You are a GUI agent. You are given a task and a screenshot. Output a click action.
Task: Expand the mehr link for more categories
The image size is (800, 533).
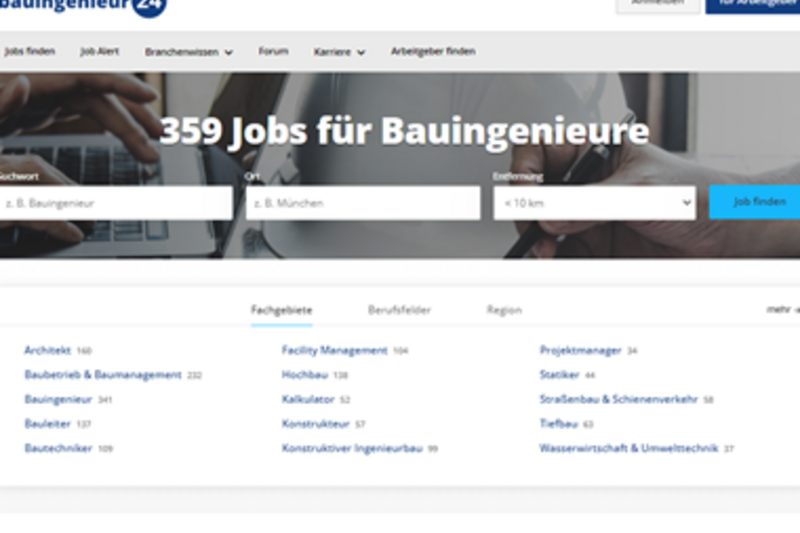tap(781, 310)
